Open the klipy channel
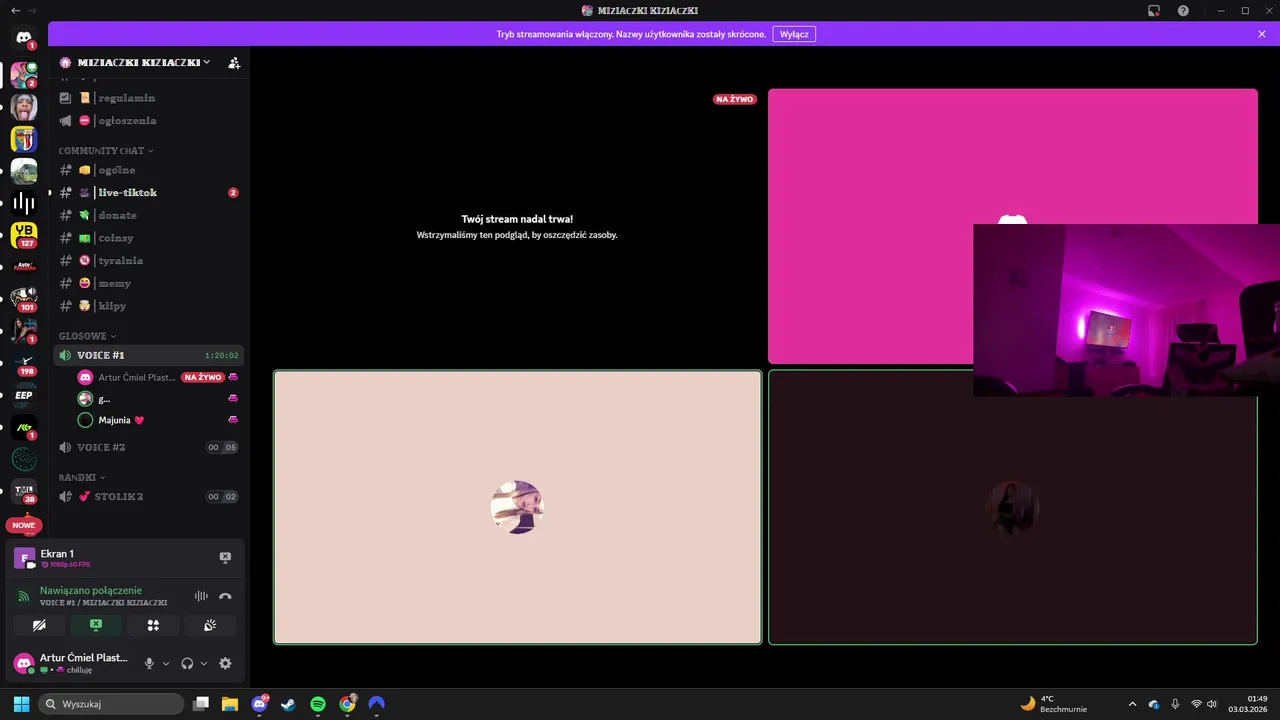This screenshot has width=1280, height=720. tap(148, 306)
